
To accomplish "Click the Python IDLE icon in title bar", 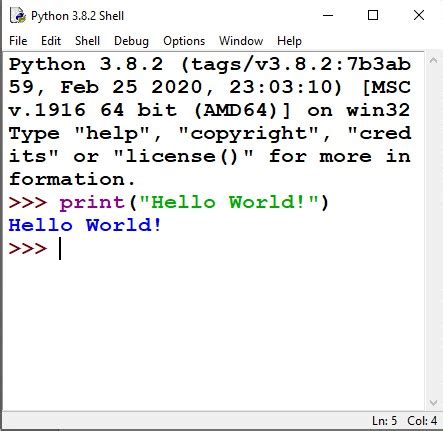I will coord(18,15).
